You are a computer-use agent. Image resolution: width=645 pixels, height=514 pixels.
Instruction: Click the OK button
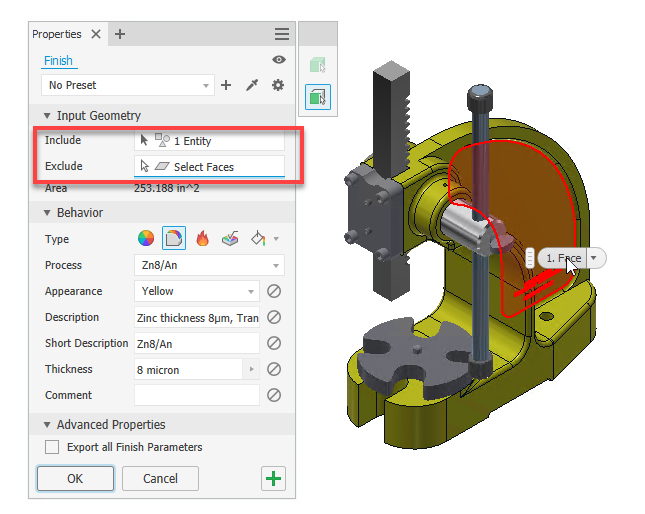pyautogui.click(x=75, y=478)
